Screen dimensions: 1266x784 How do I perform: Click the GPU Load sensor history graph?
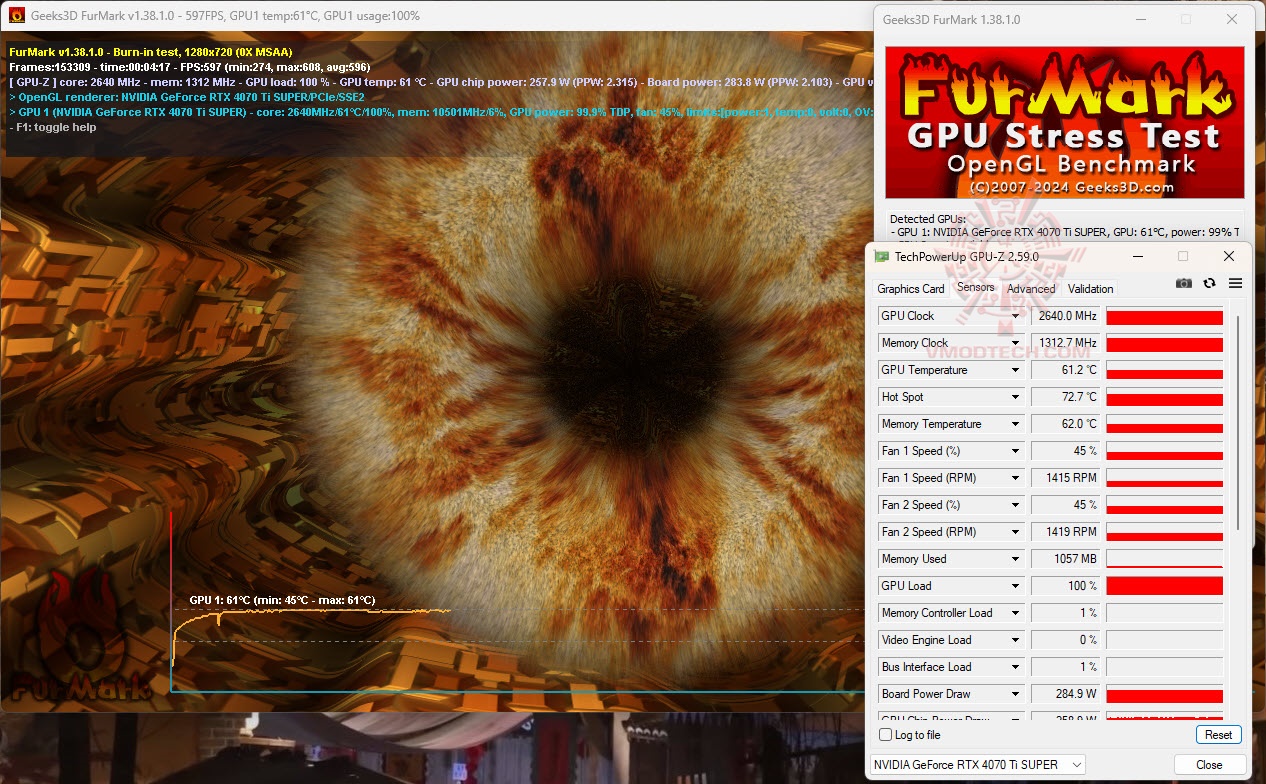click(1164, 586)
